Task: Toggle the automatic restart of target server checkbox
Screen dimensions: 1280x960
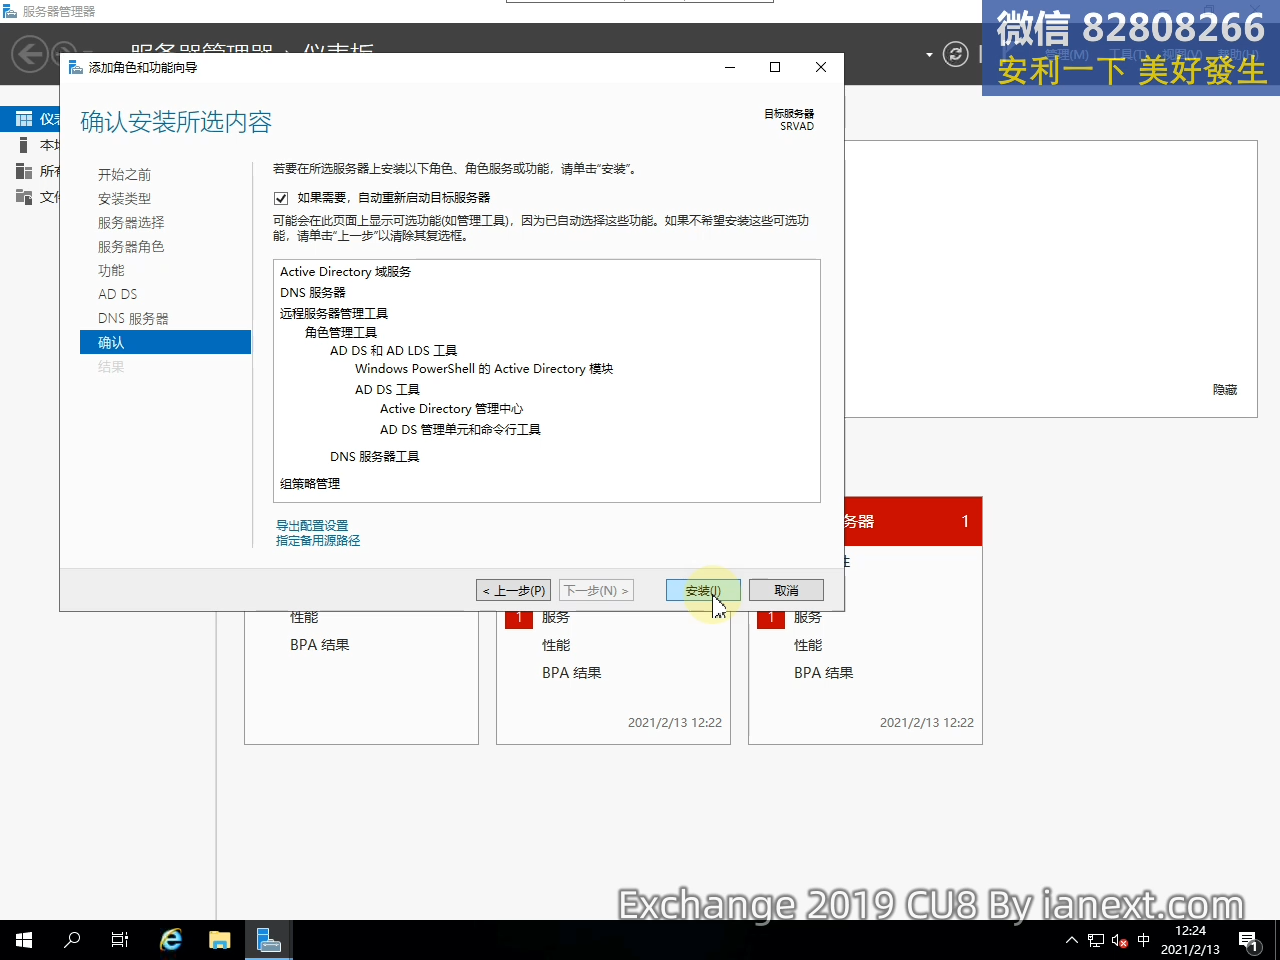Action: [x=281, y=198]
